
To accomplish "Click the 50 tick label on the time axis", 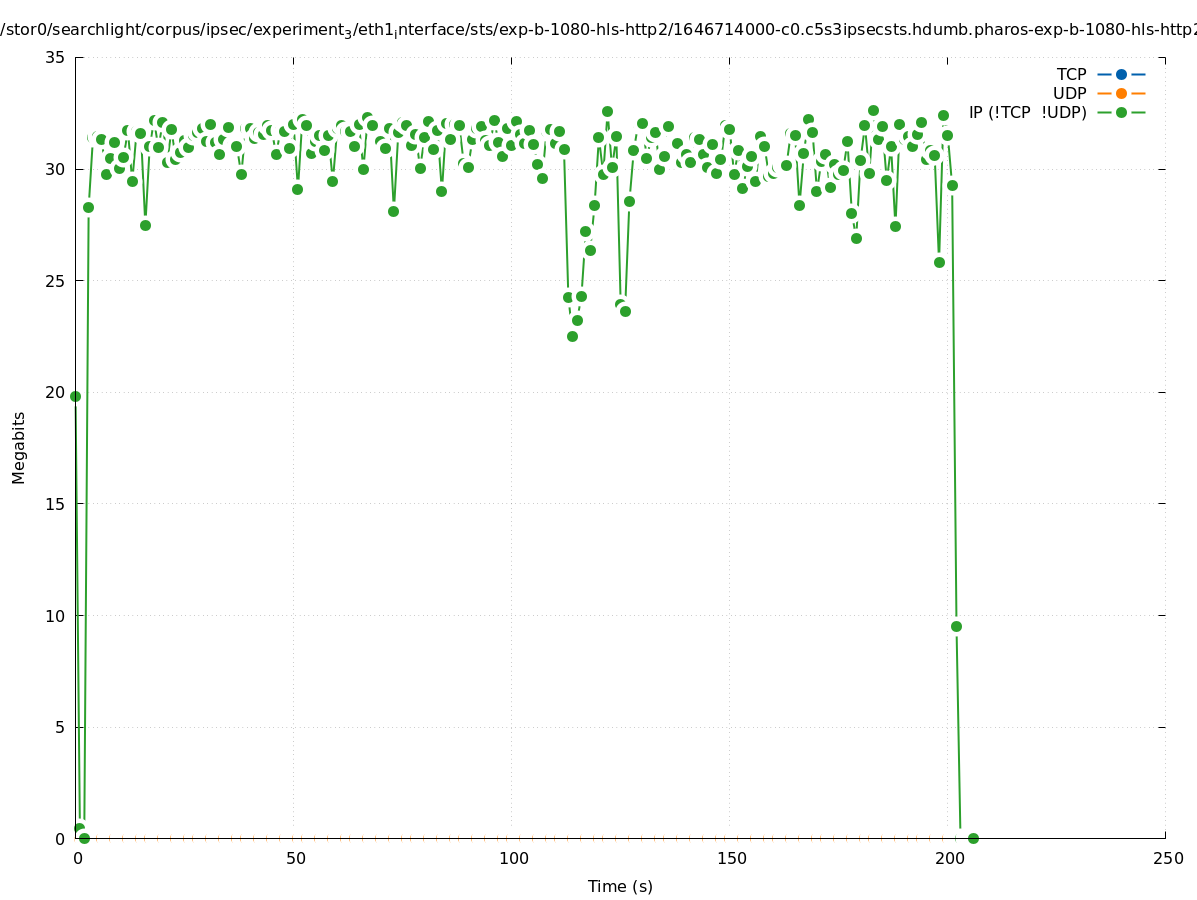I will pos(295,858).
